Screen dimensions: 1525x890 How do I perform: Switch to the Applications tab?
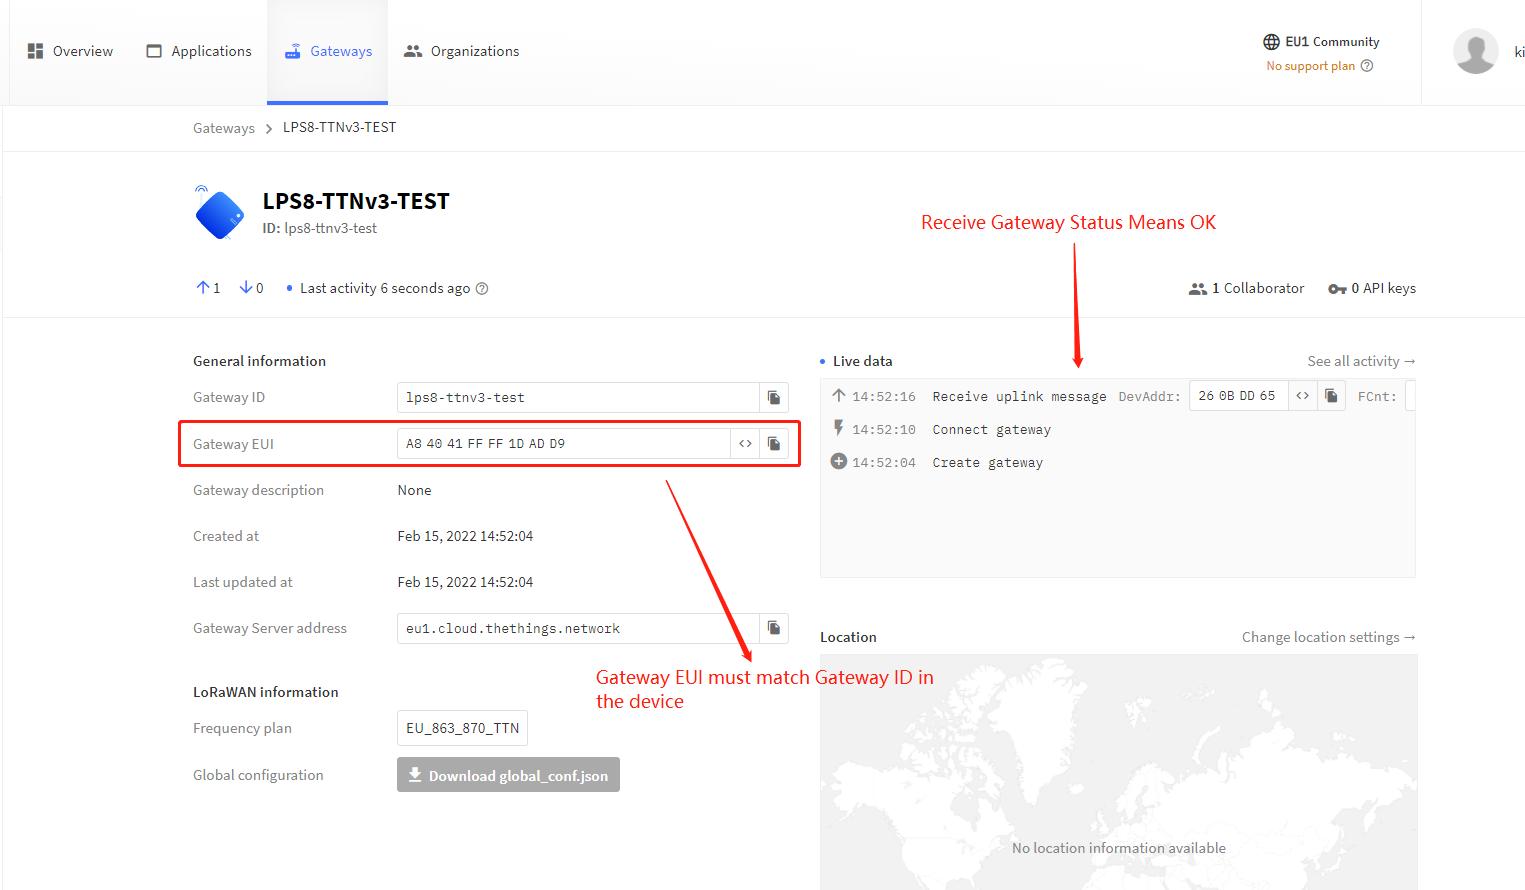[199, 51]
